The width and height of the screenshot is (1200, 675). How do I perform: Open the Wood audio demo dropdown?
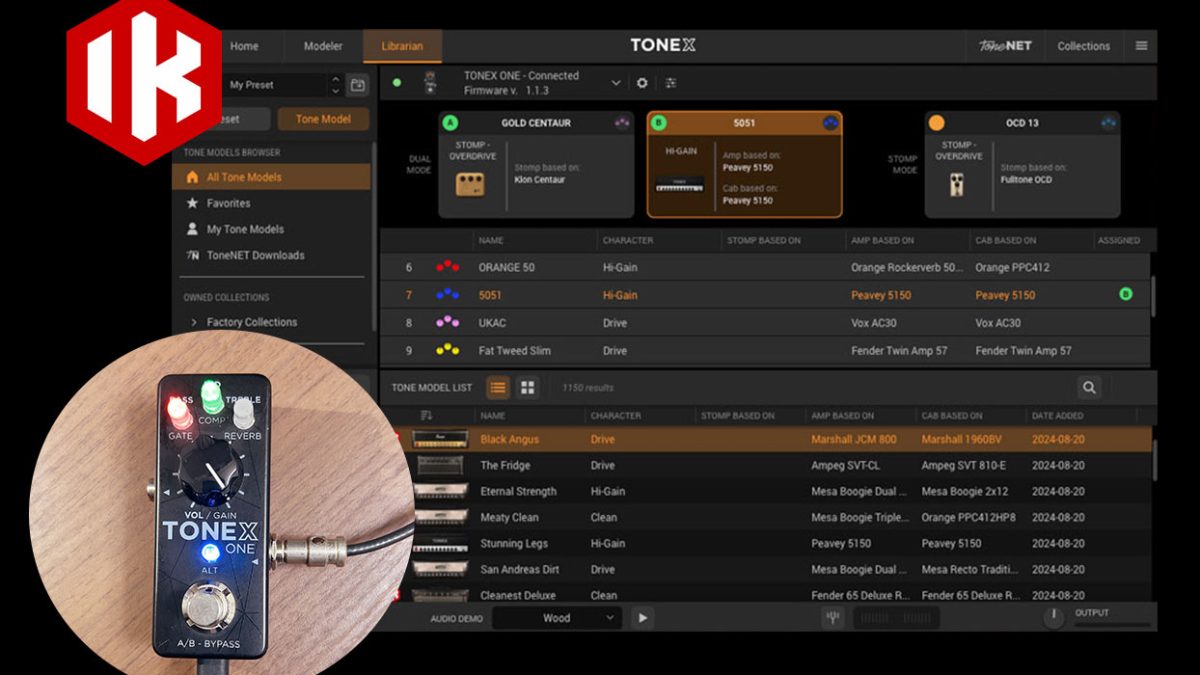pos(557,618)
